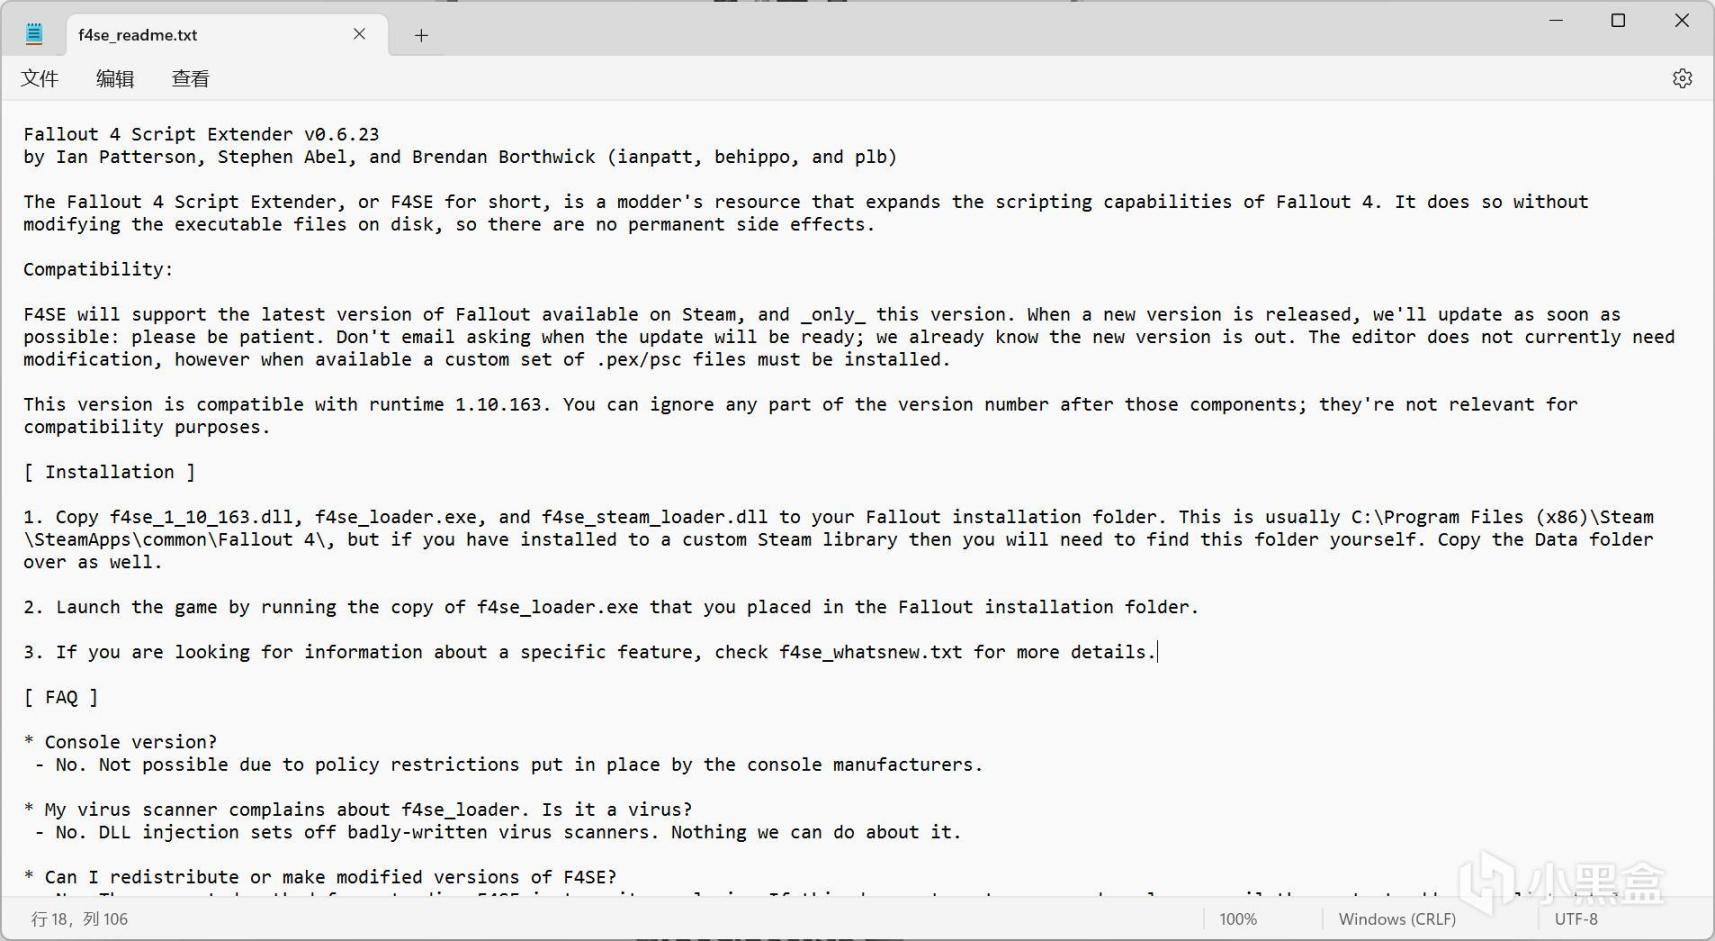Click the '[ FAQ ]' section heading
Screen dimensions: 1715x941
pos(61,697)
